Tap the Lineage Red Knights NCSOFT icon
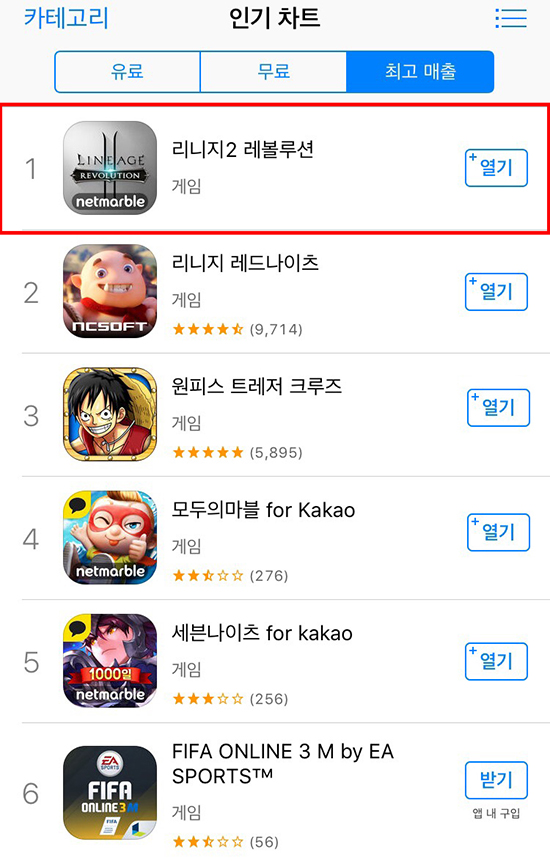This screenshot has height=861, width=550. coord(110,291)
